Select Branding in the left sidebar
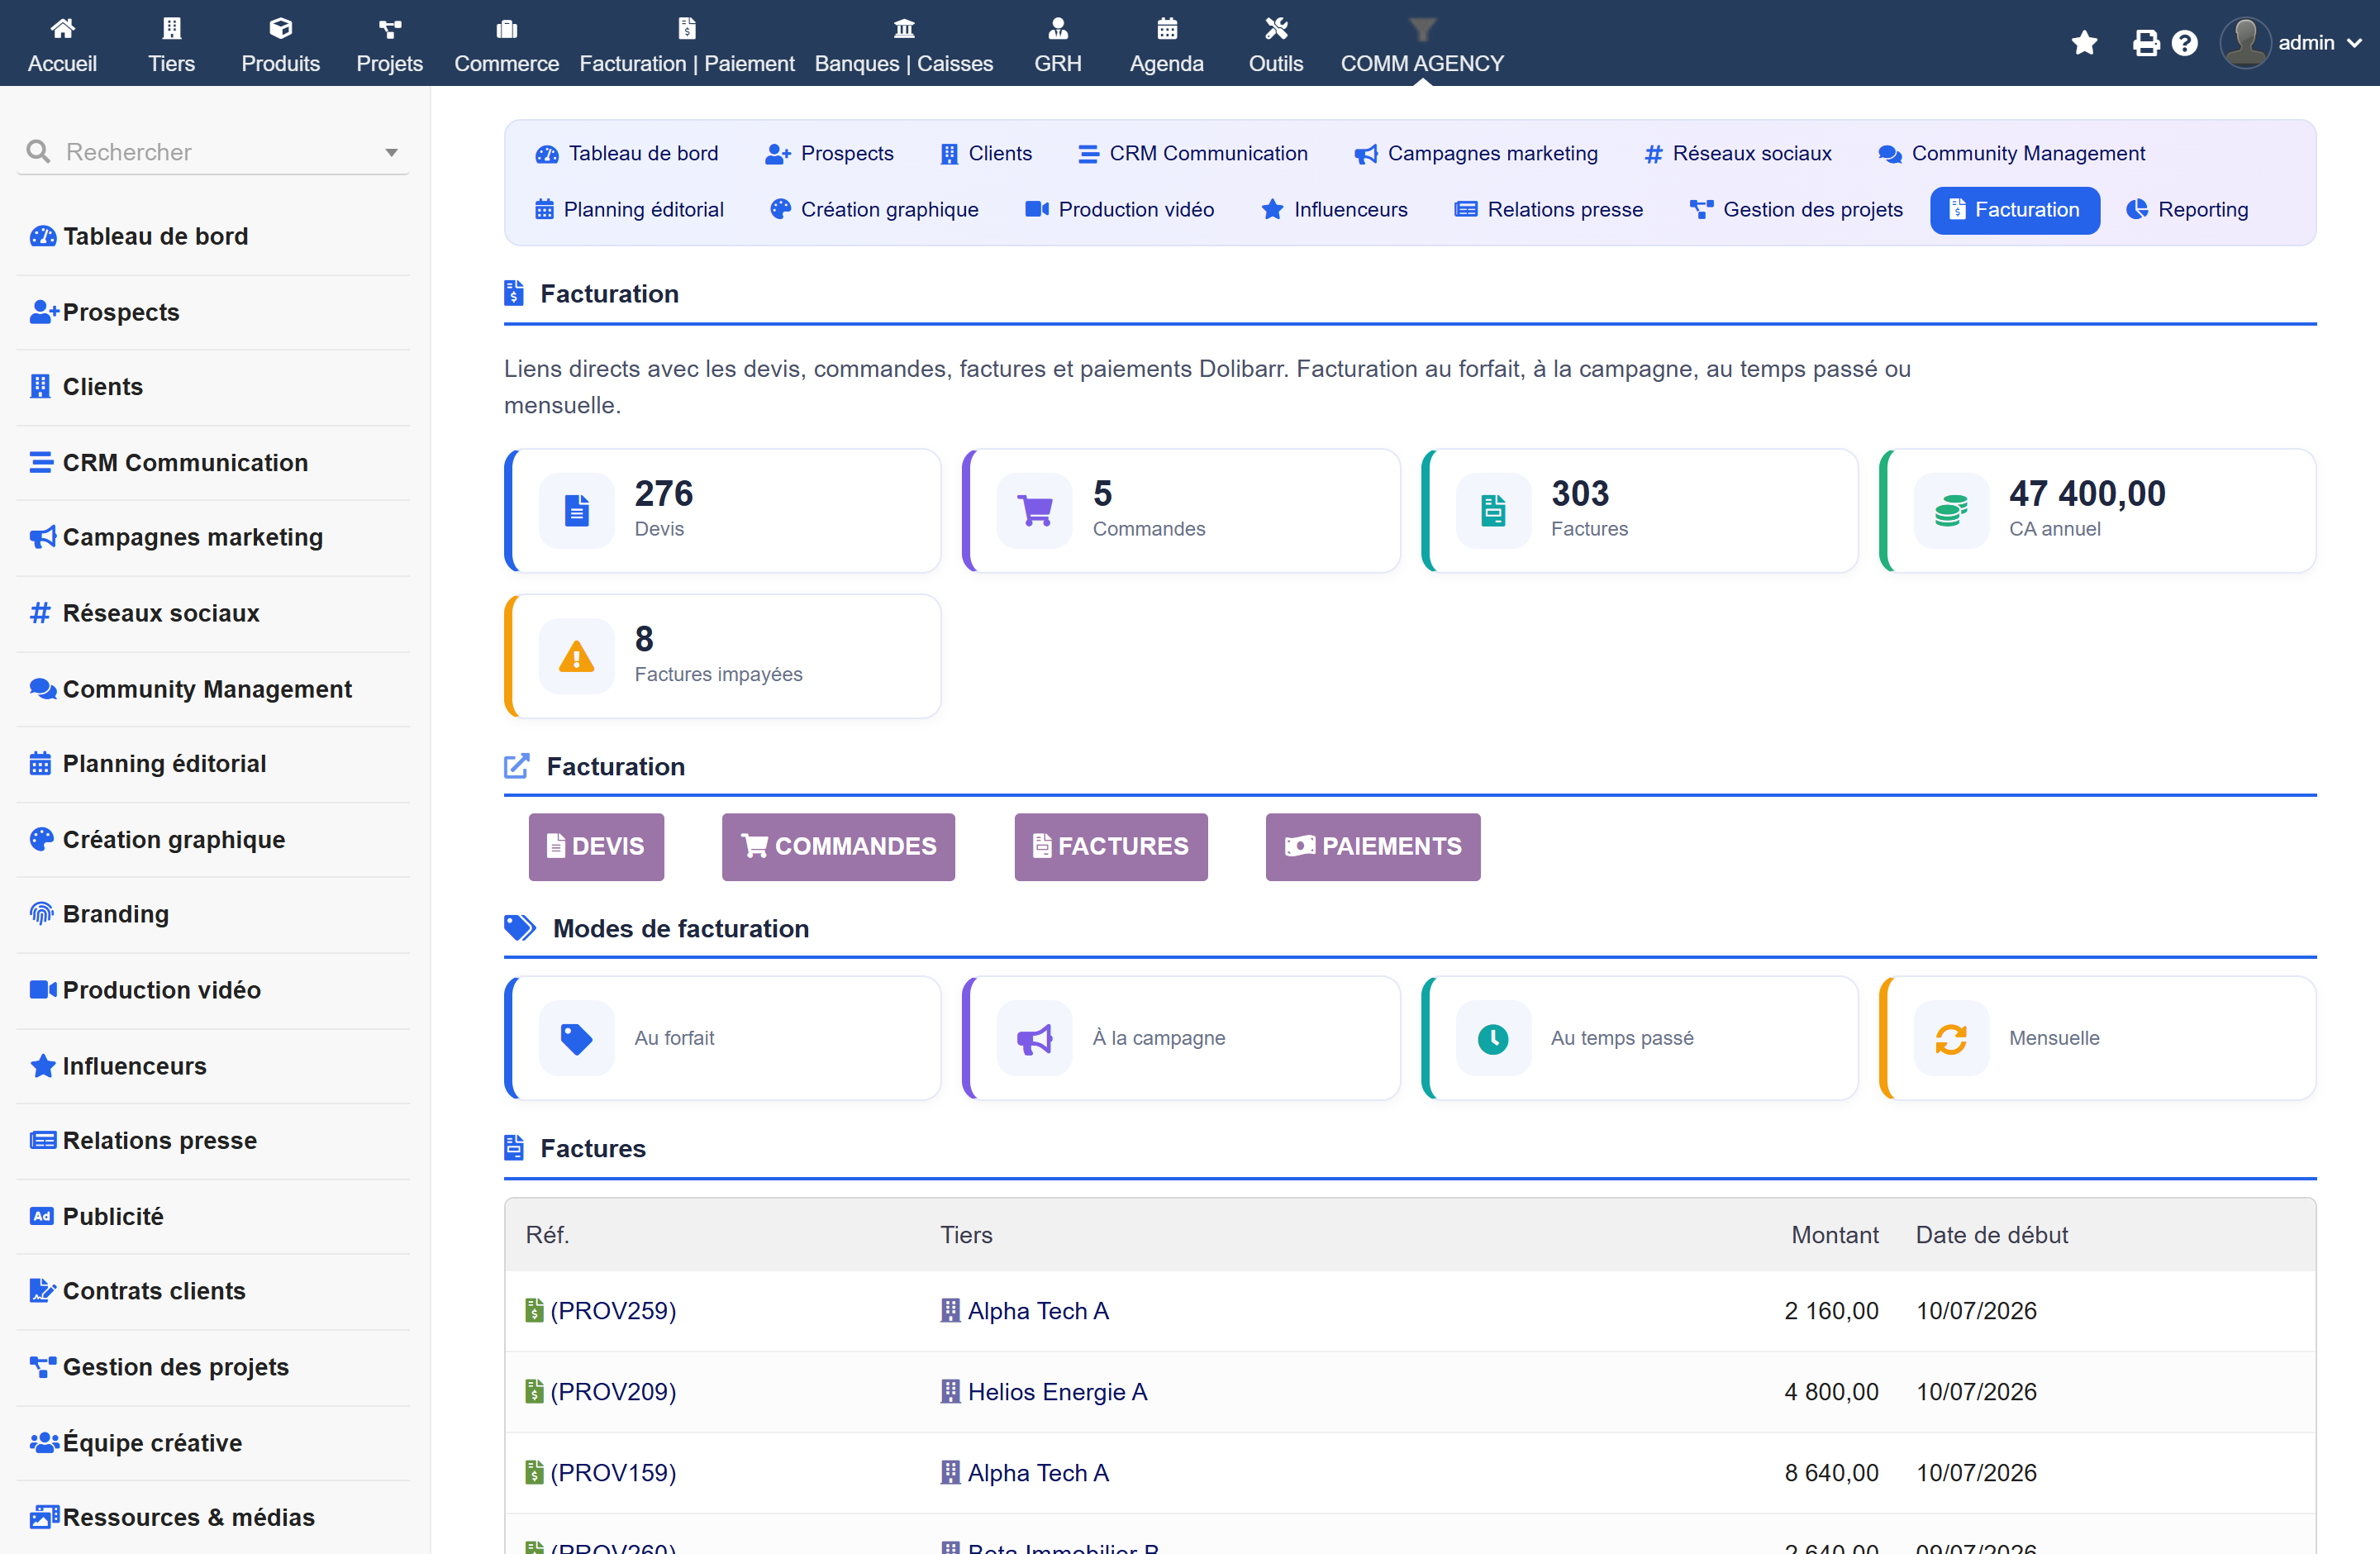The width and height of the screenshot is (2380, 1554). coord(214,914)
